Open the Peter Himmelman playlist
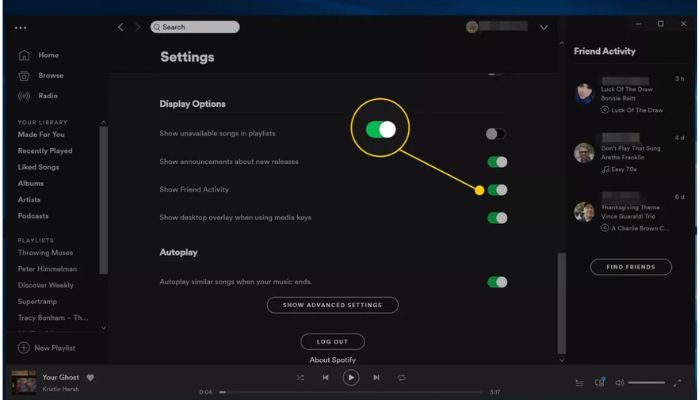This screenshot has width=700, height=400. [47, 269]
